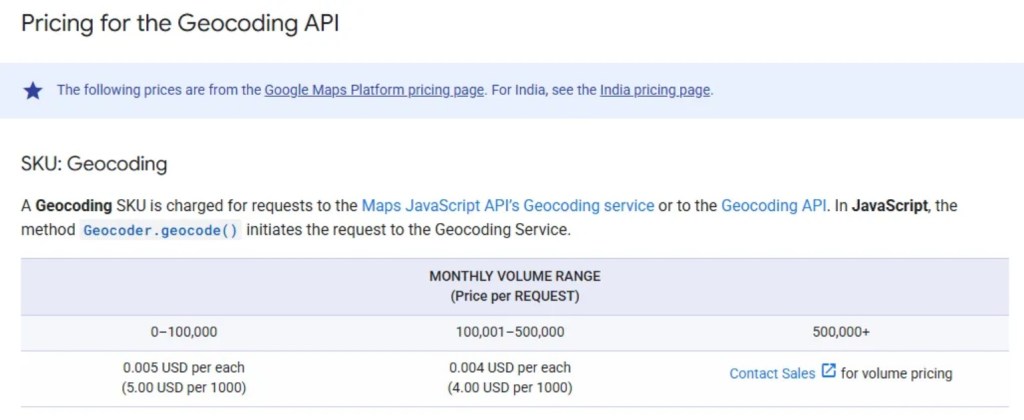This screenshot has height=420, width=1024.
Task: Click the Contact Sales link
Action: [x=772, y=373]
